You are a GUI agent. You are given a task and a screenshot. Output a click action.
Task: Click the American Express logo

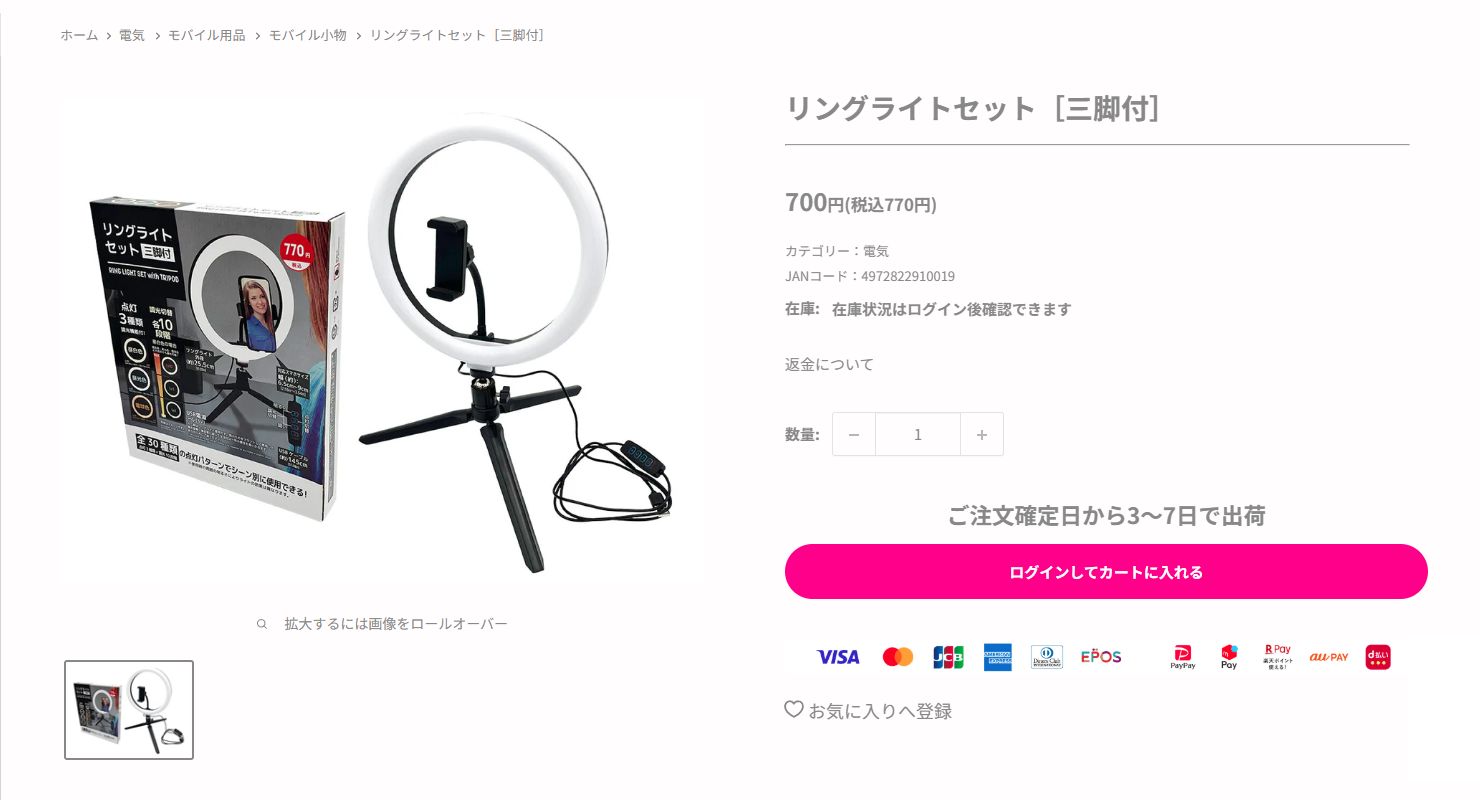point(997,657)
